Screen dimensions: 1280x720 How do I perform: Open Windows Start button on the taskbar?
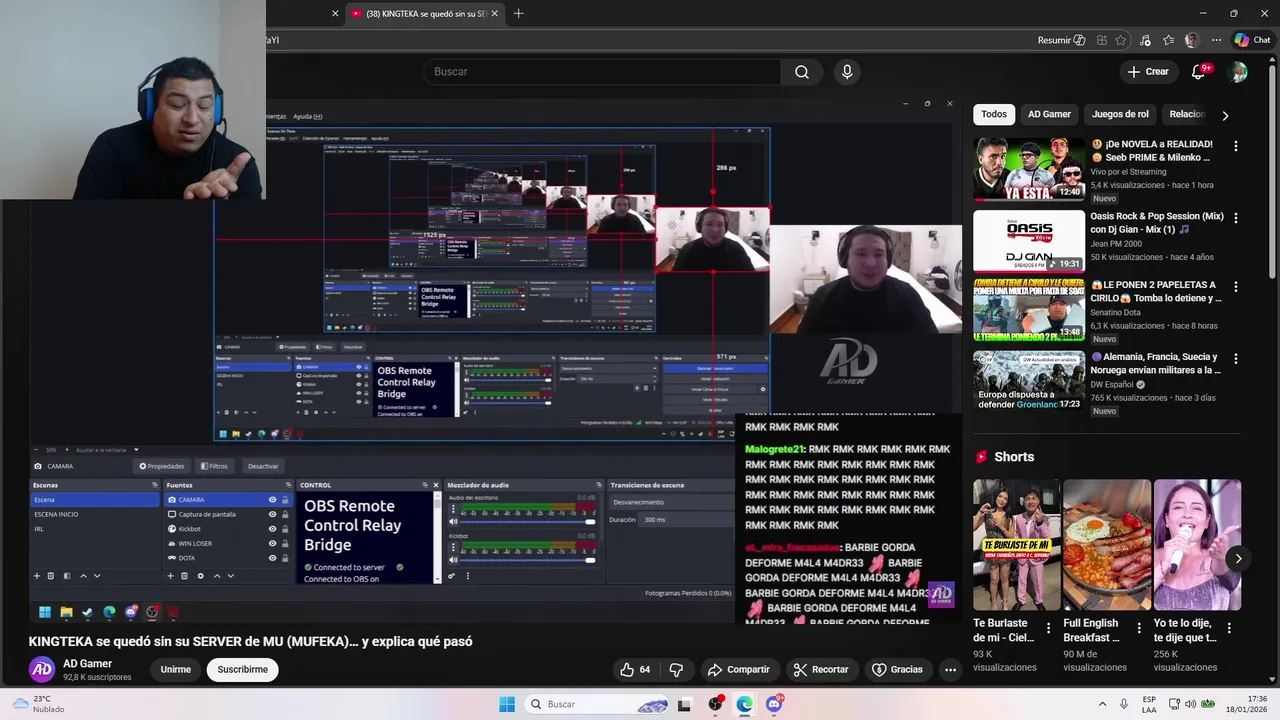[507, 704]
